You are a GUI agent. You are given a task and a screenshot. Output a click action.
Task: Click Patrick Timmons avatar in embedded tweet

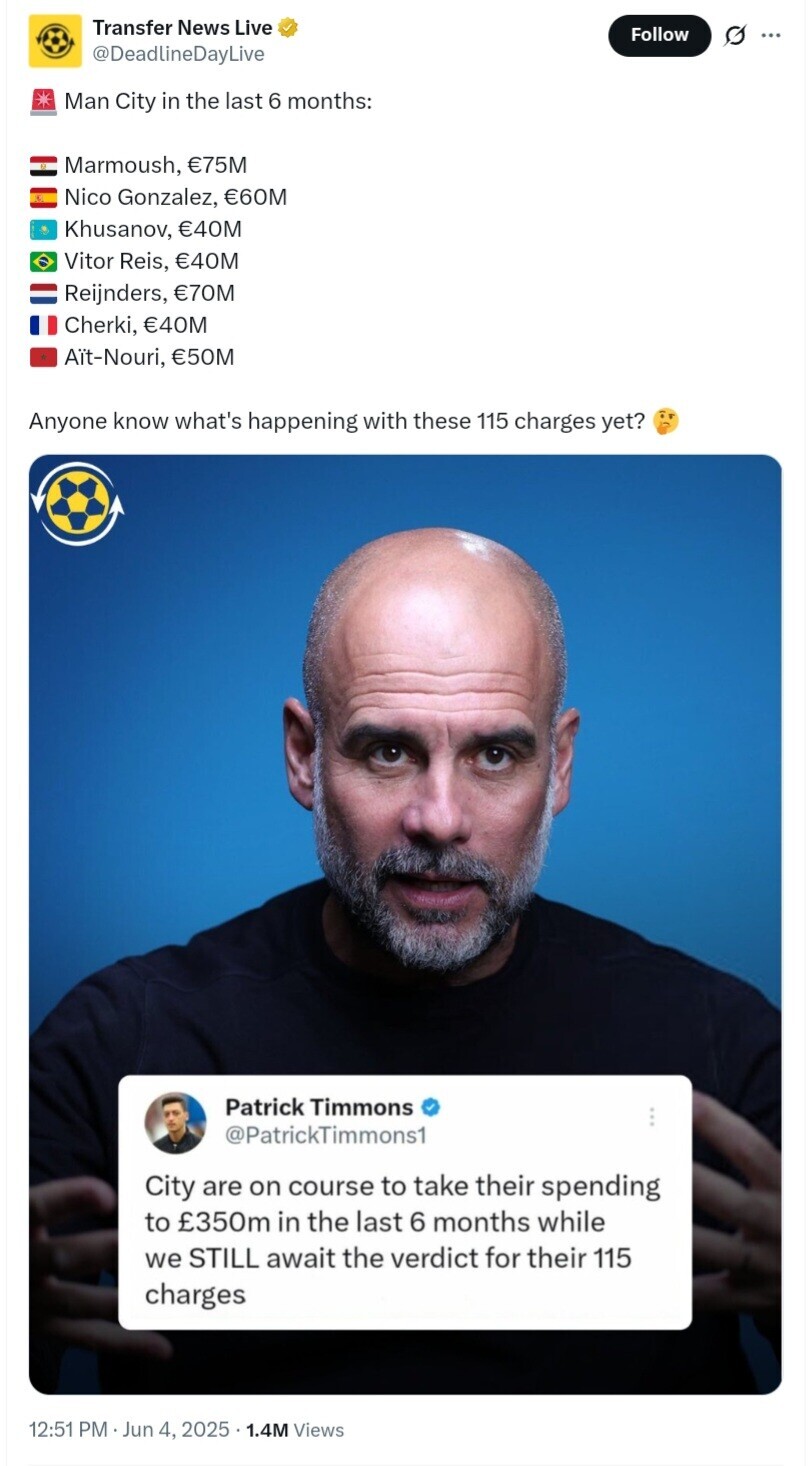(176, 1122)
